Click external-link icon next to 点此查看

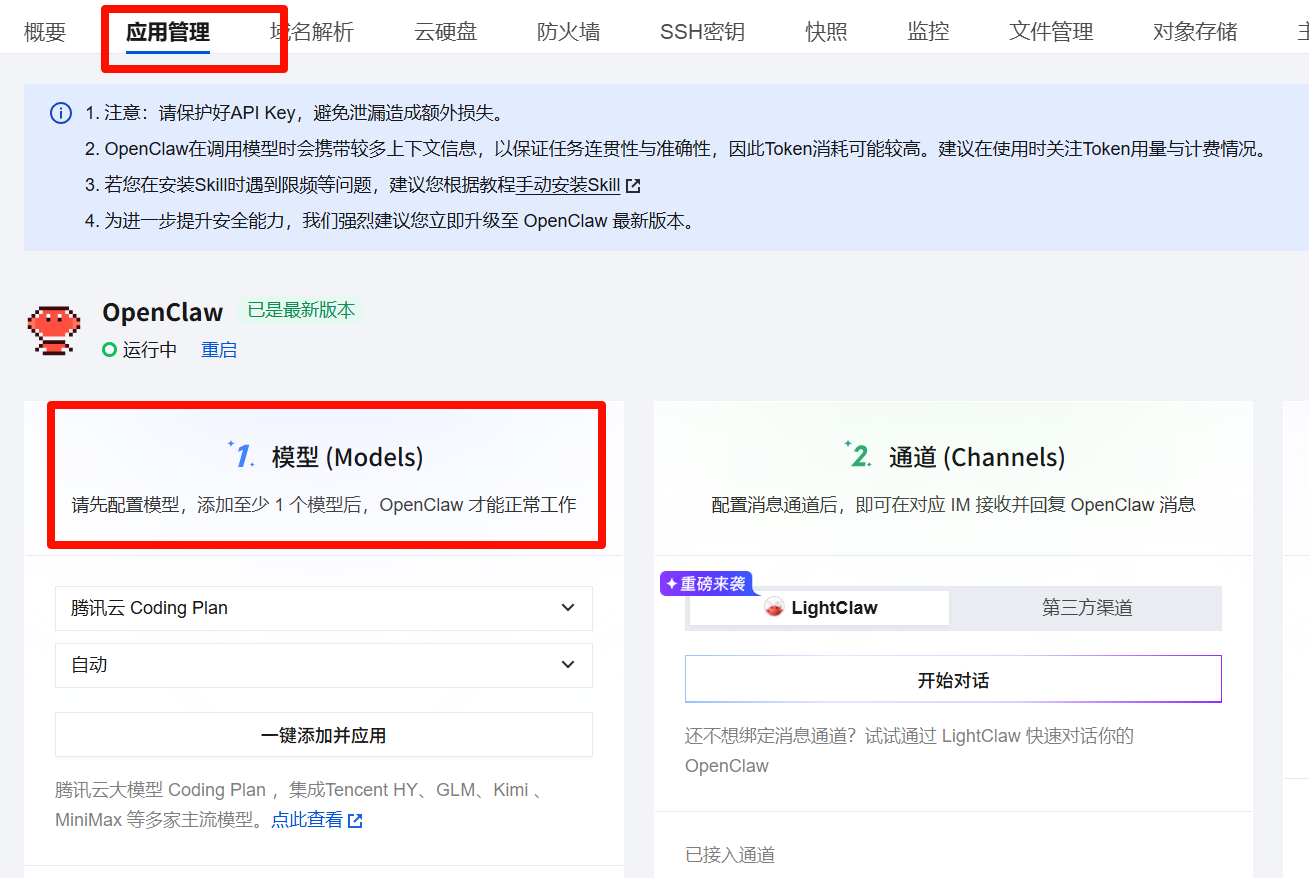355,821
